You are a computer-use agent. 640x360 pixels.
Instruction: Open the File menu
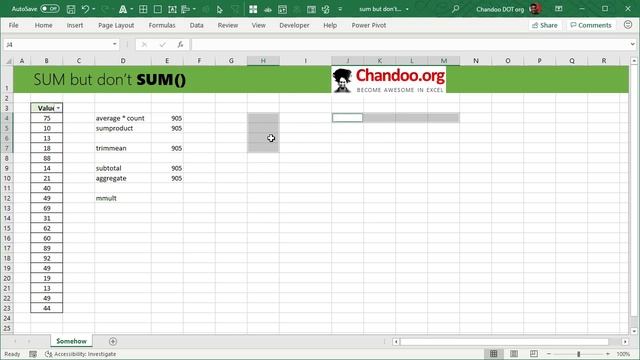(13, 25)
